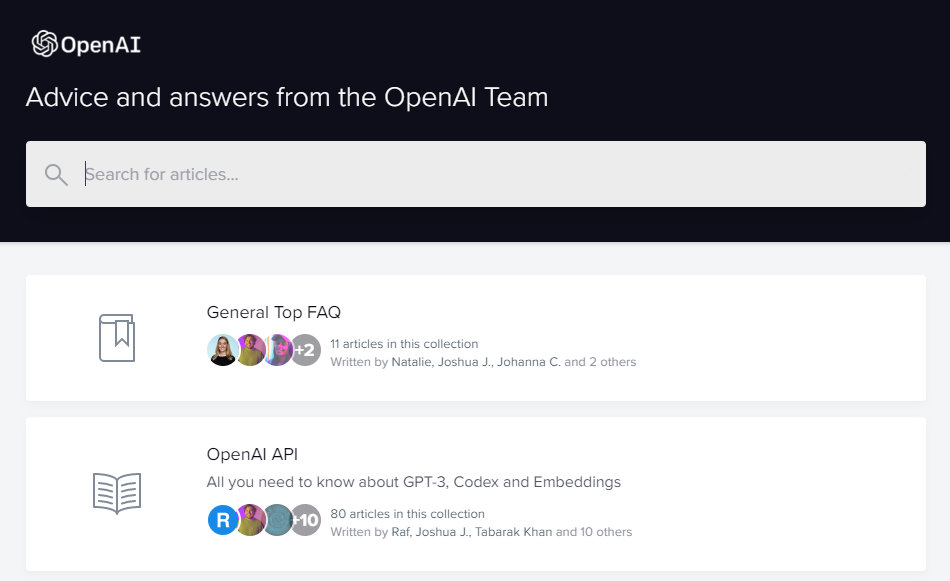Click the 11 articles in this collection text

[x=404, y=343]
